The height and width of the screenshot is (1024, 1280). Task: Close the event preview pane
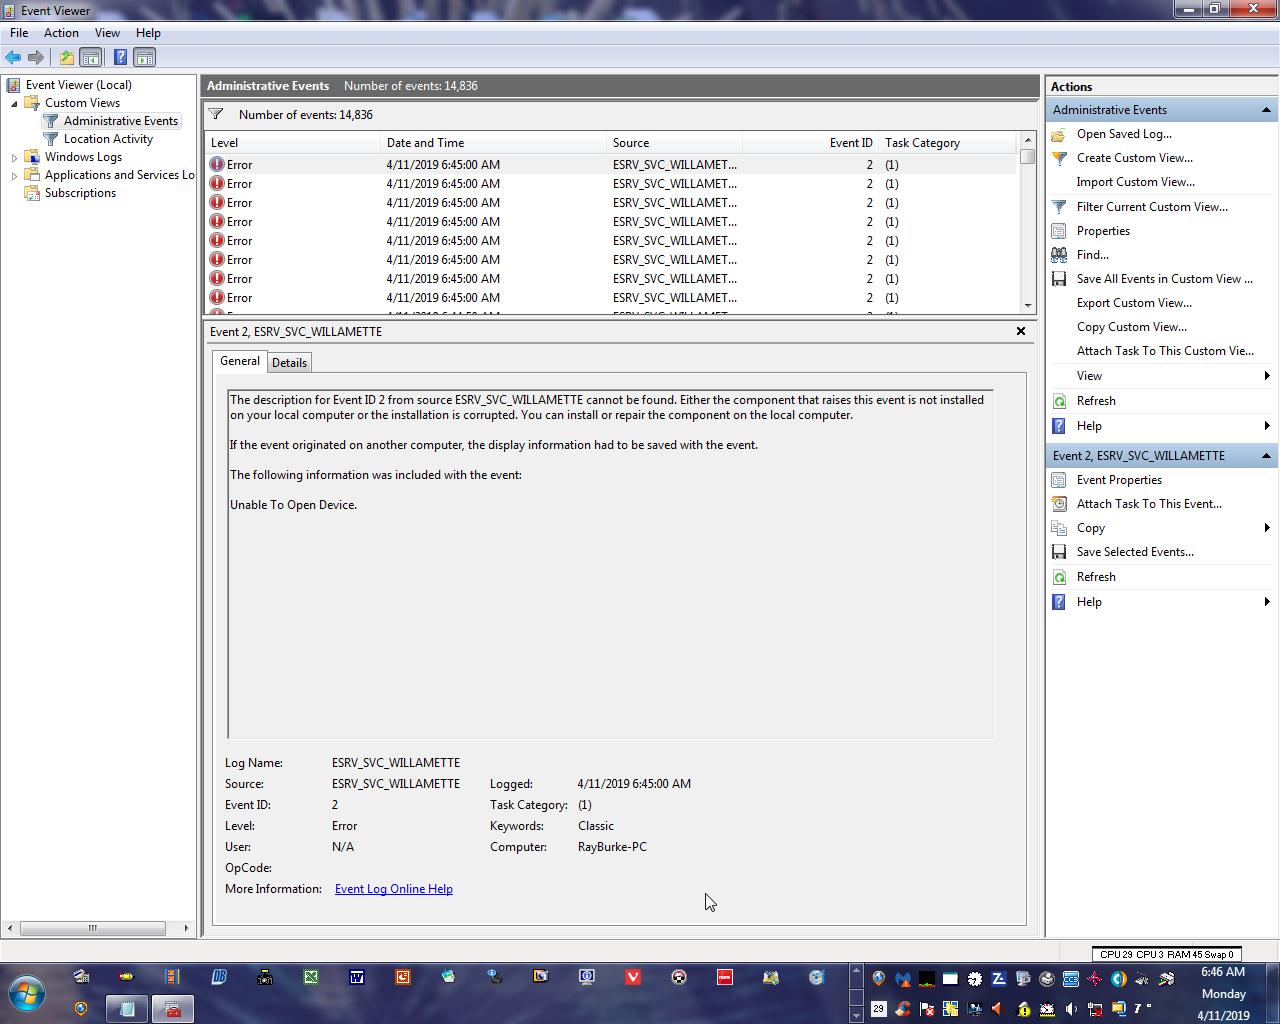pyautogui.click(x=1020, y=331)
